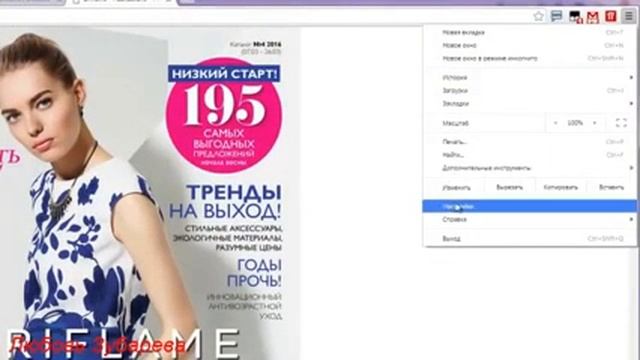Click the '100%' zoom value

(x=575, y=123)
